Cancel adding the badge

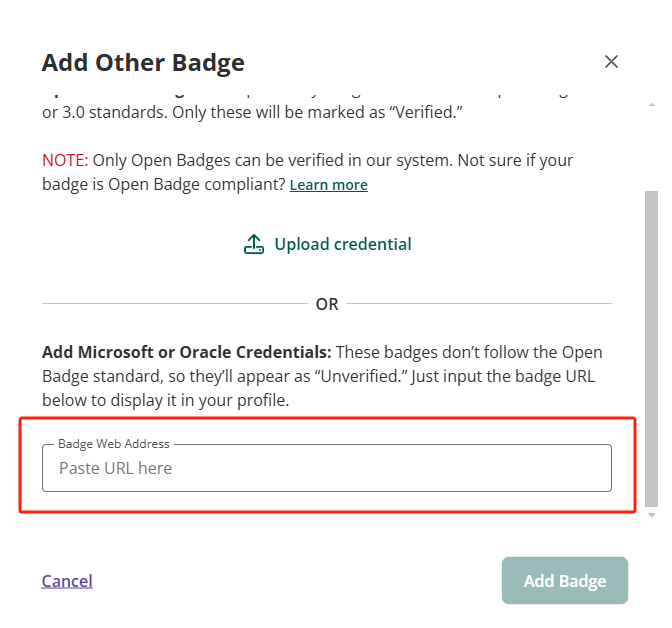[x=67, y=581]
